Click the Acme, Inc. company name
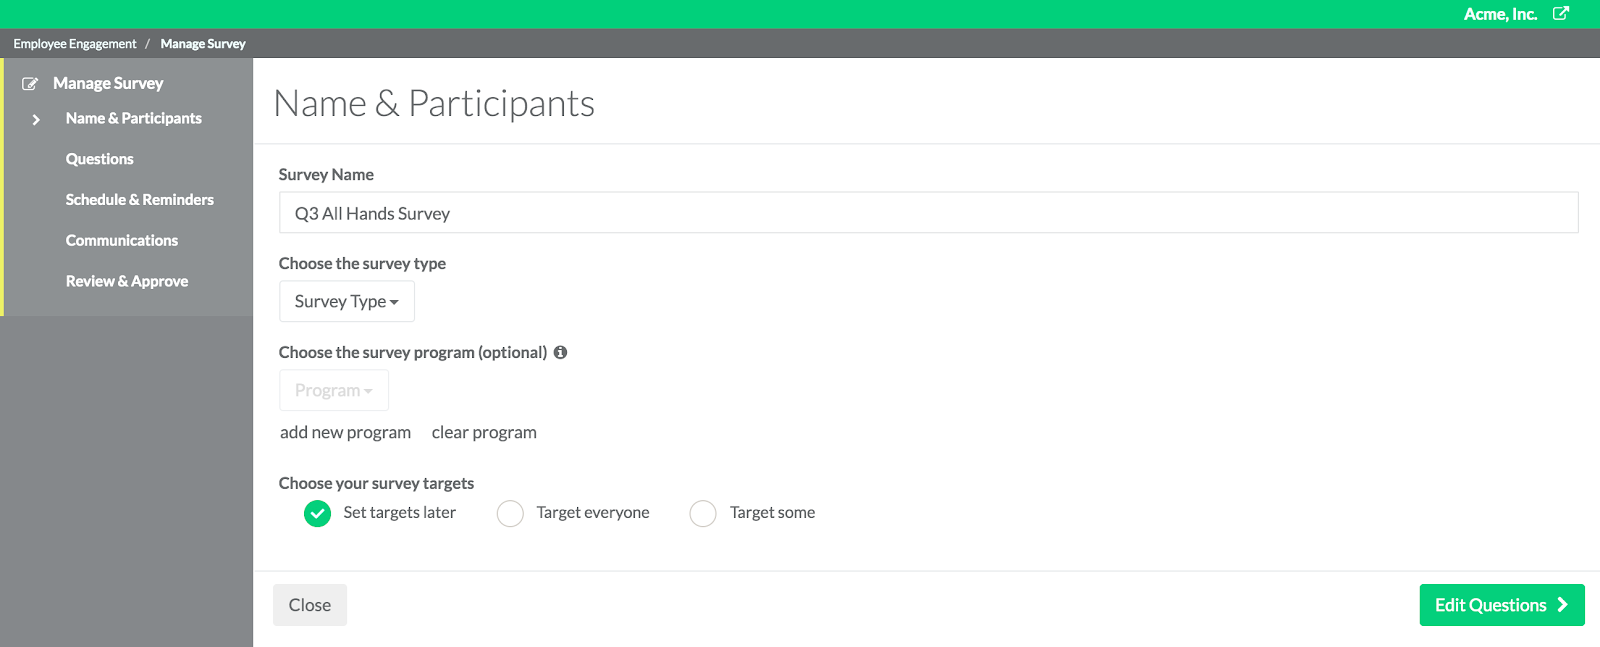Screen dimensions: 1600x647 [1500, 14]
